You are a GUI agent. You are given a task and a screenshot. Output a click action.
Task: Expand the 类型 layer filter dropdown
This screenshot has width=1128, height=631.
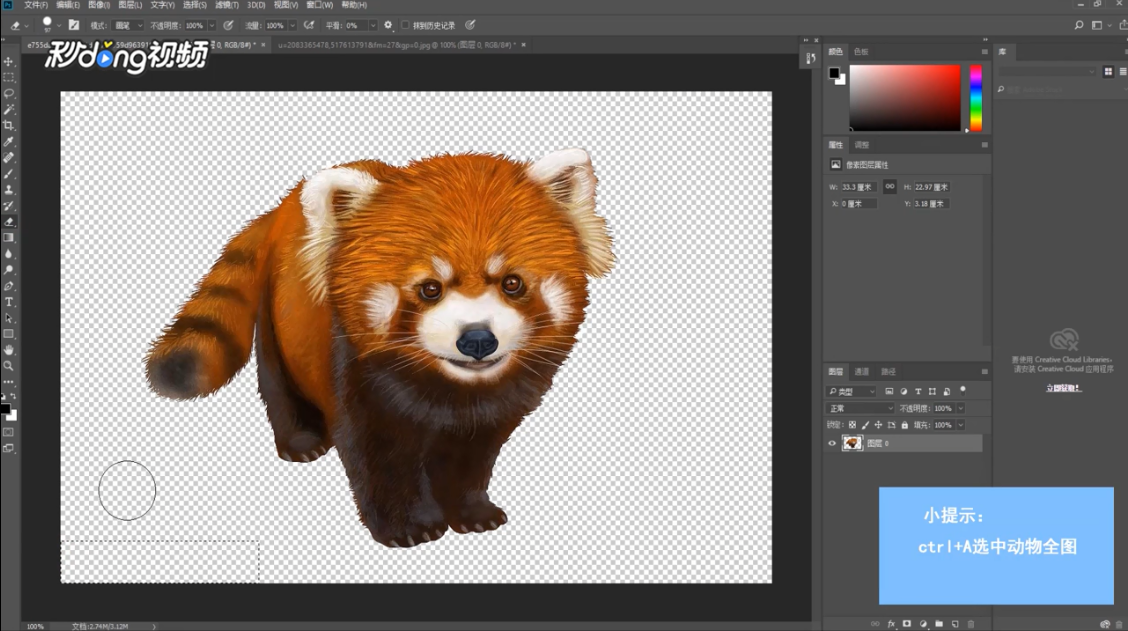(851, 391)
